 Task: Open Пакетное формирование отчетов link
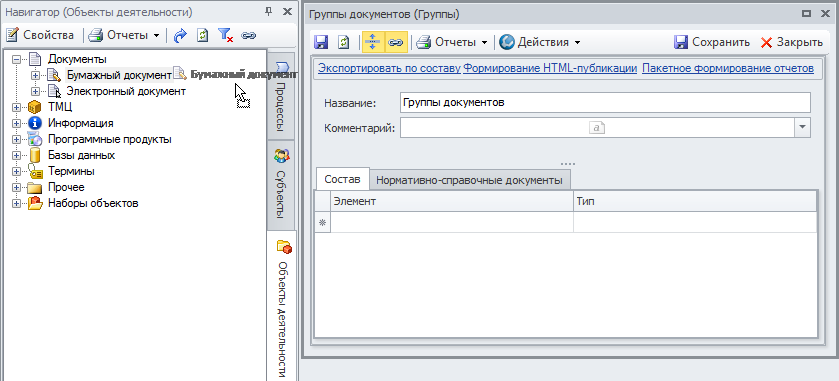pos(728,68)
